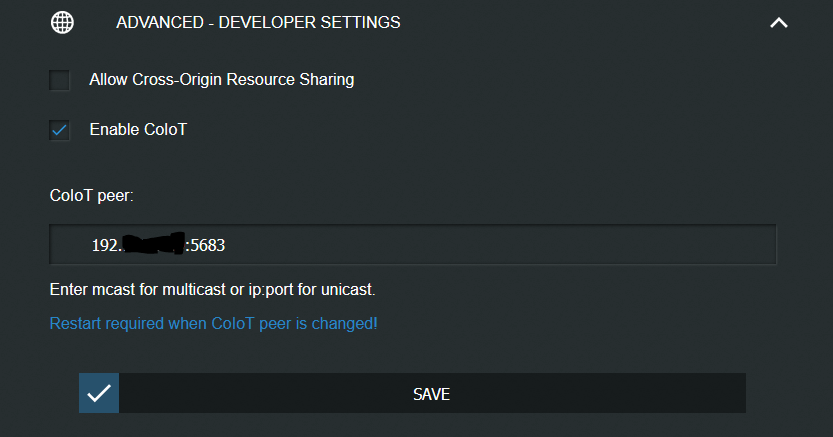Viewport: 833px width, 437px height.
Task: Click the upward chevron icon at top right
Action: [x=779, y=23]
